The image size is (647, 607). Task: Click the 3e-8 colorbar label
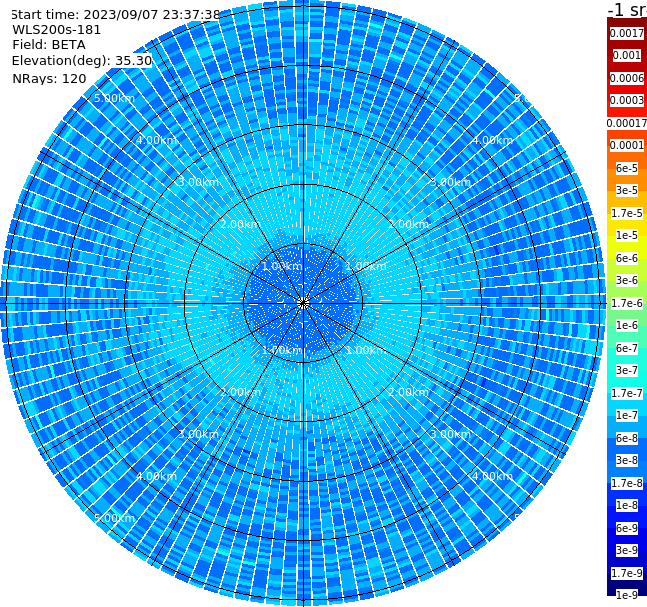pos(627,460)
